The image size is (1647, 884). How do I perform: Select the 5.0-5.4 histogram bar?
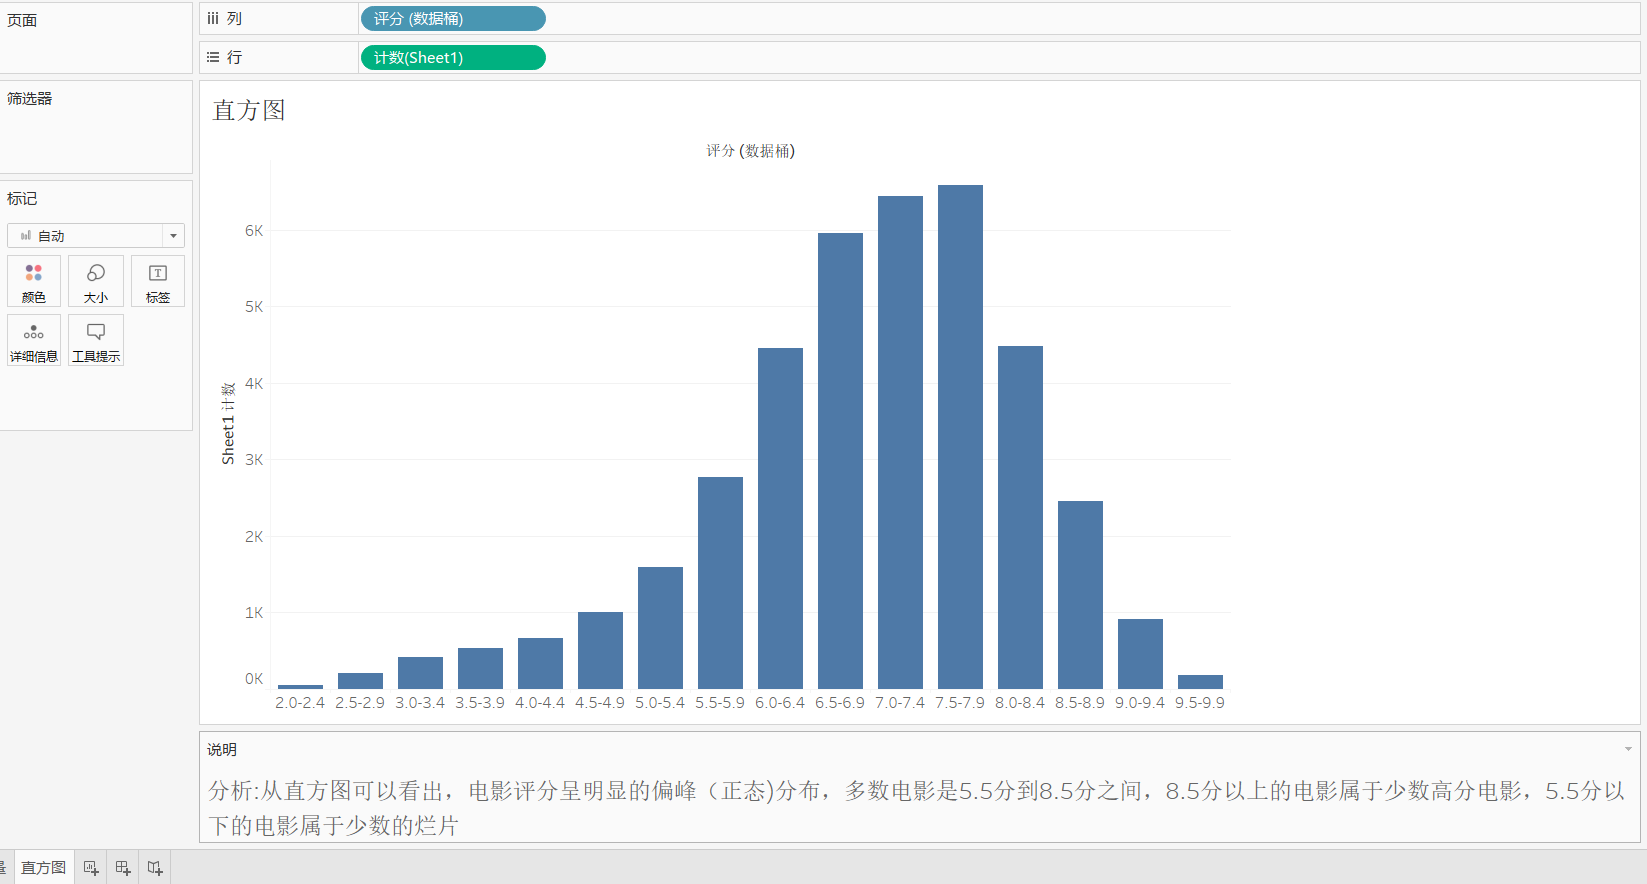660,628
